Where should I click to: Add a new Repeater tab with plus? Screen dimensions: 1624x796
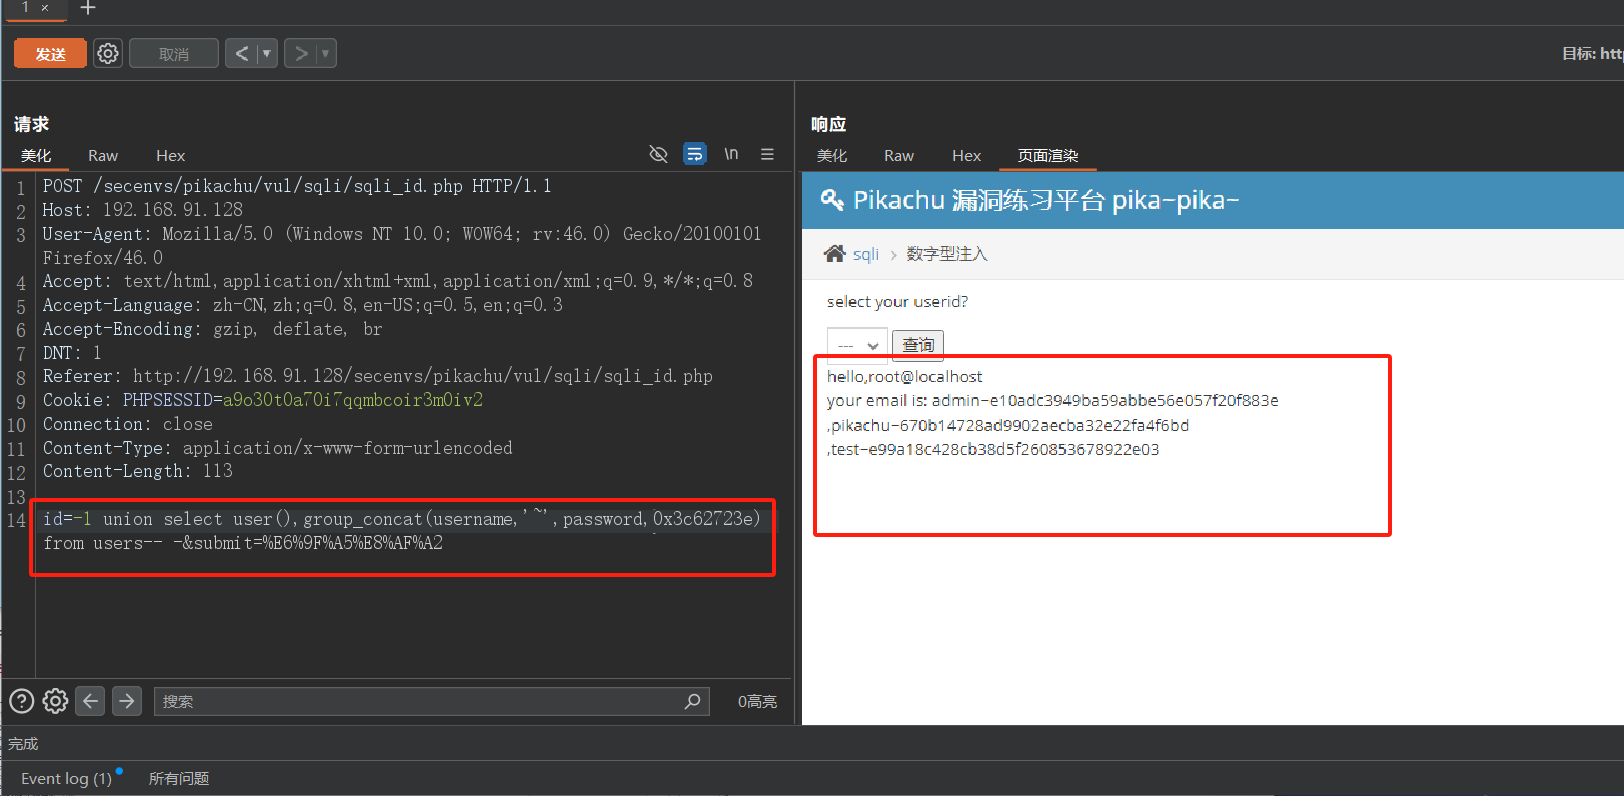pos(88,8)
